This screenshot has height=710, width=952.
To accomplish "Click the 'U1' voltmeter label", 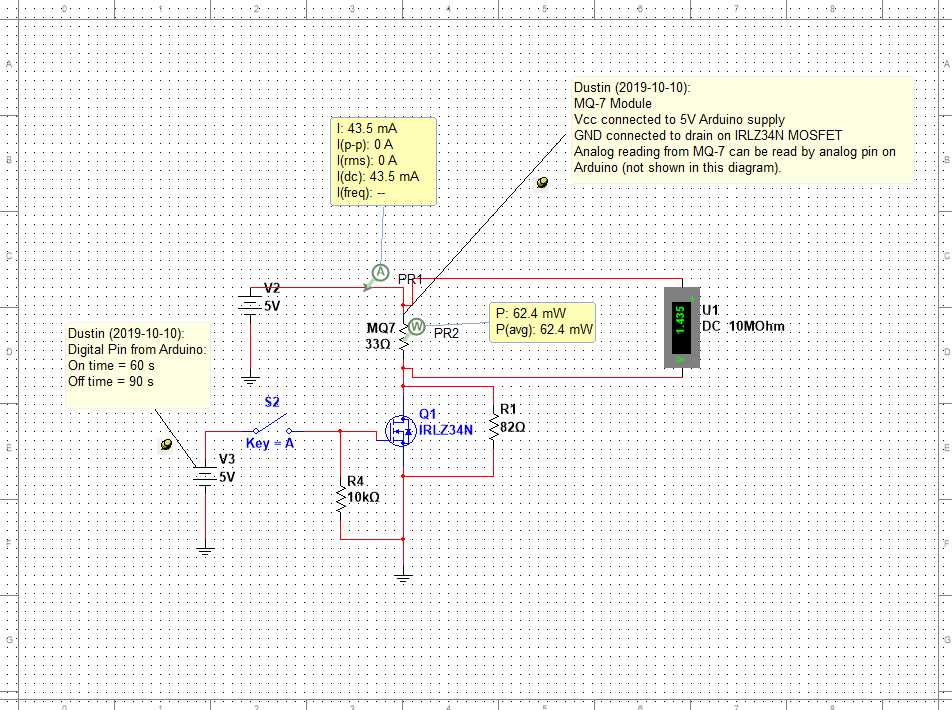I will click(710, 310).
